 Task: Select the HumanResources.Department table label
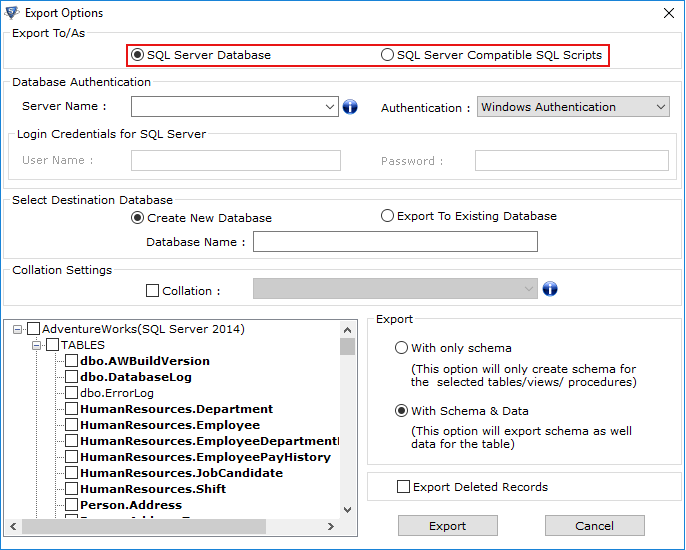pos(176,409)
